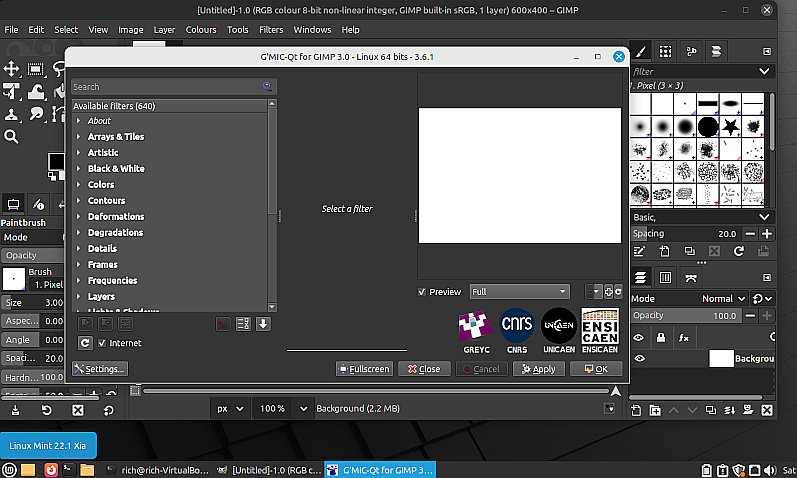
Task: Expand the Artistic filter category
Action: (78, 153)
